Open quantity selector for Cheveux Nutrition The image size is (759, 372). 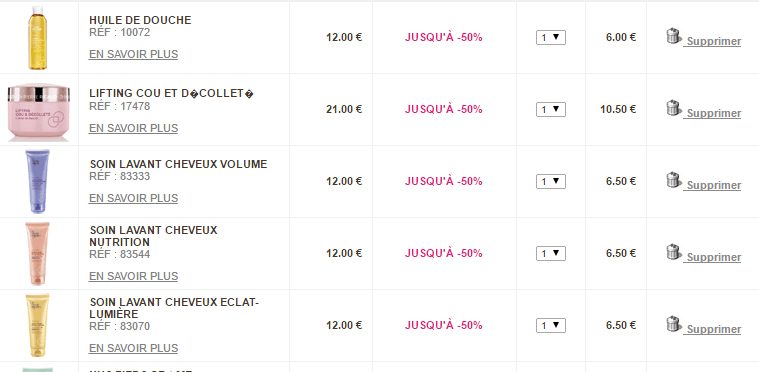[x=551, y=253]
